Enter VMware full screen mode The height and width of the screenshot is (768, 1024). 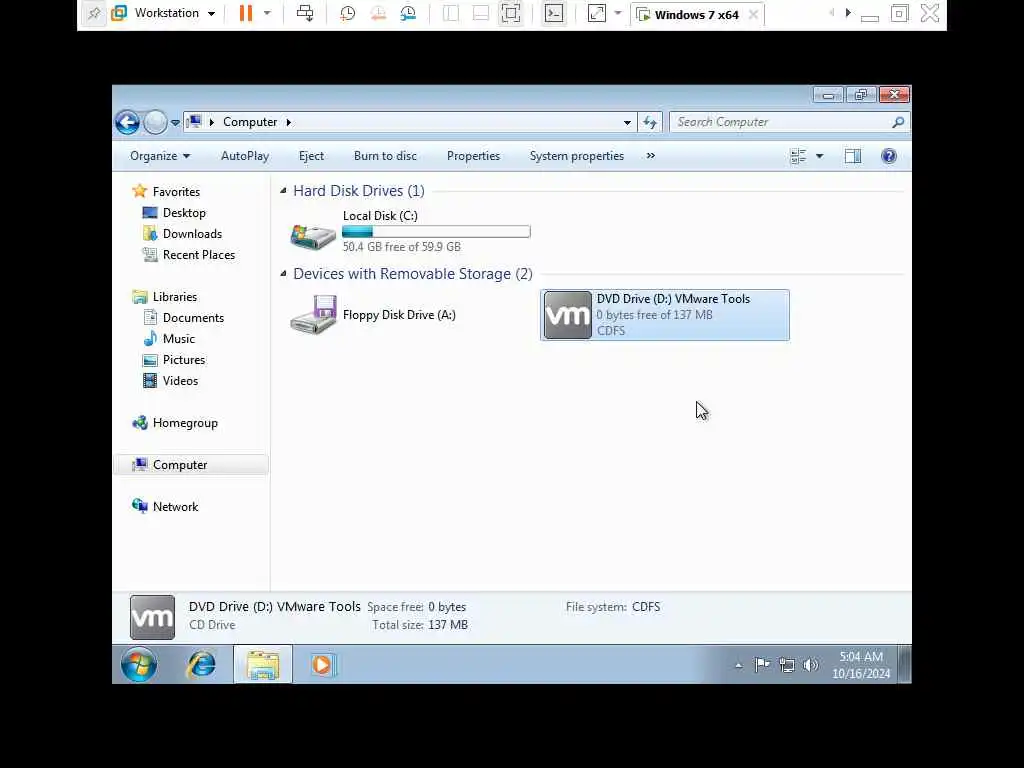[x=511, y=14]
